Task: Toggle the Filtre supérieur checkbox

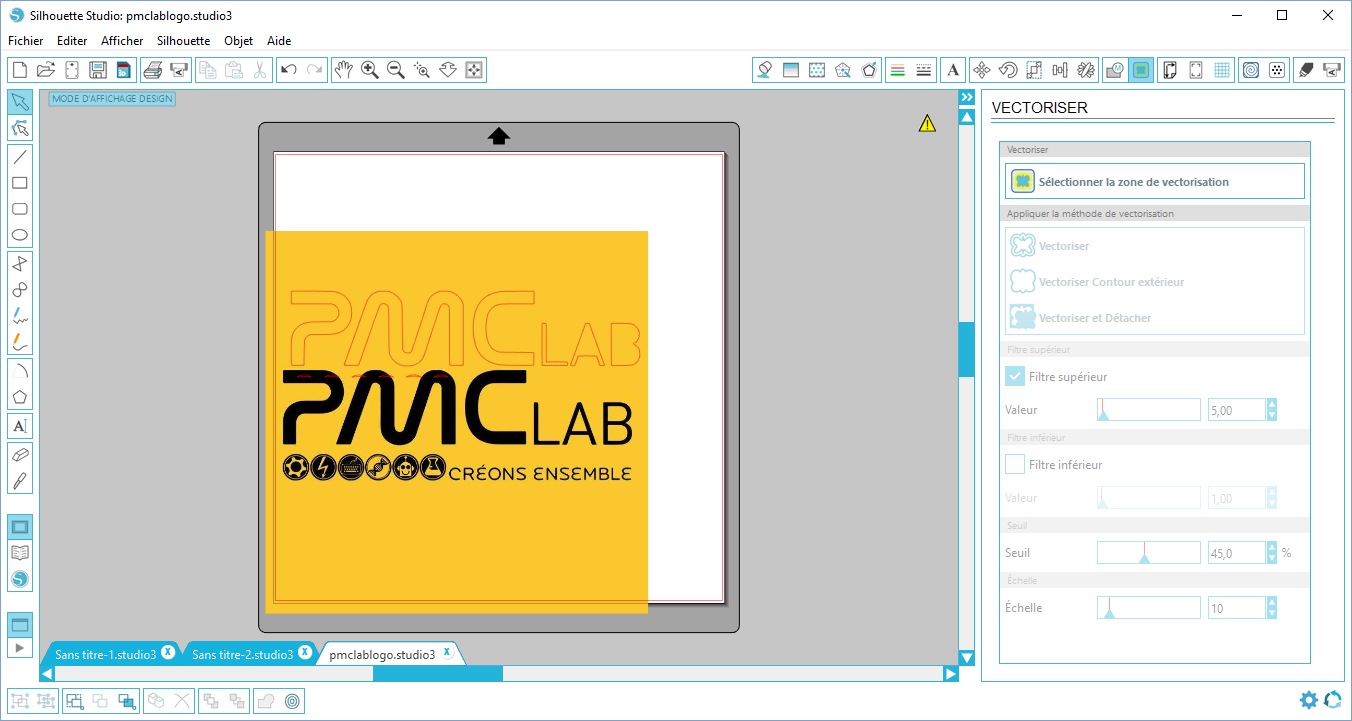Action: coord(1015,377)
